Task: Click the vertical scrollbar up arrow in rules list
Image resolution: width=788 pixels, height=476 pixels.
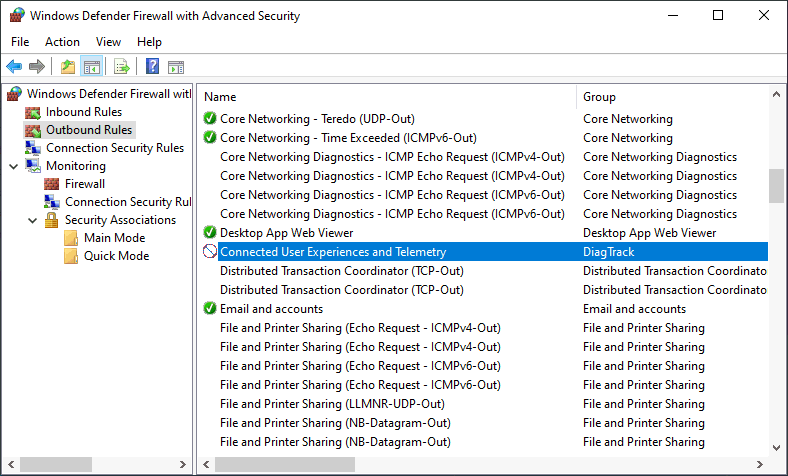Action: coord(776,94)
